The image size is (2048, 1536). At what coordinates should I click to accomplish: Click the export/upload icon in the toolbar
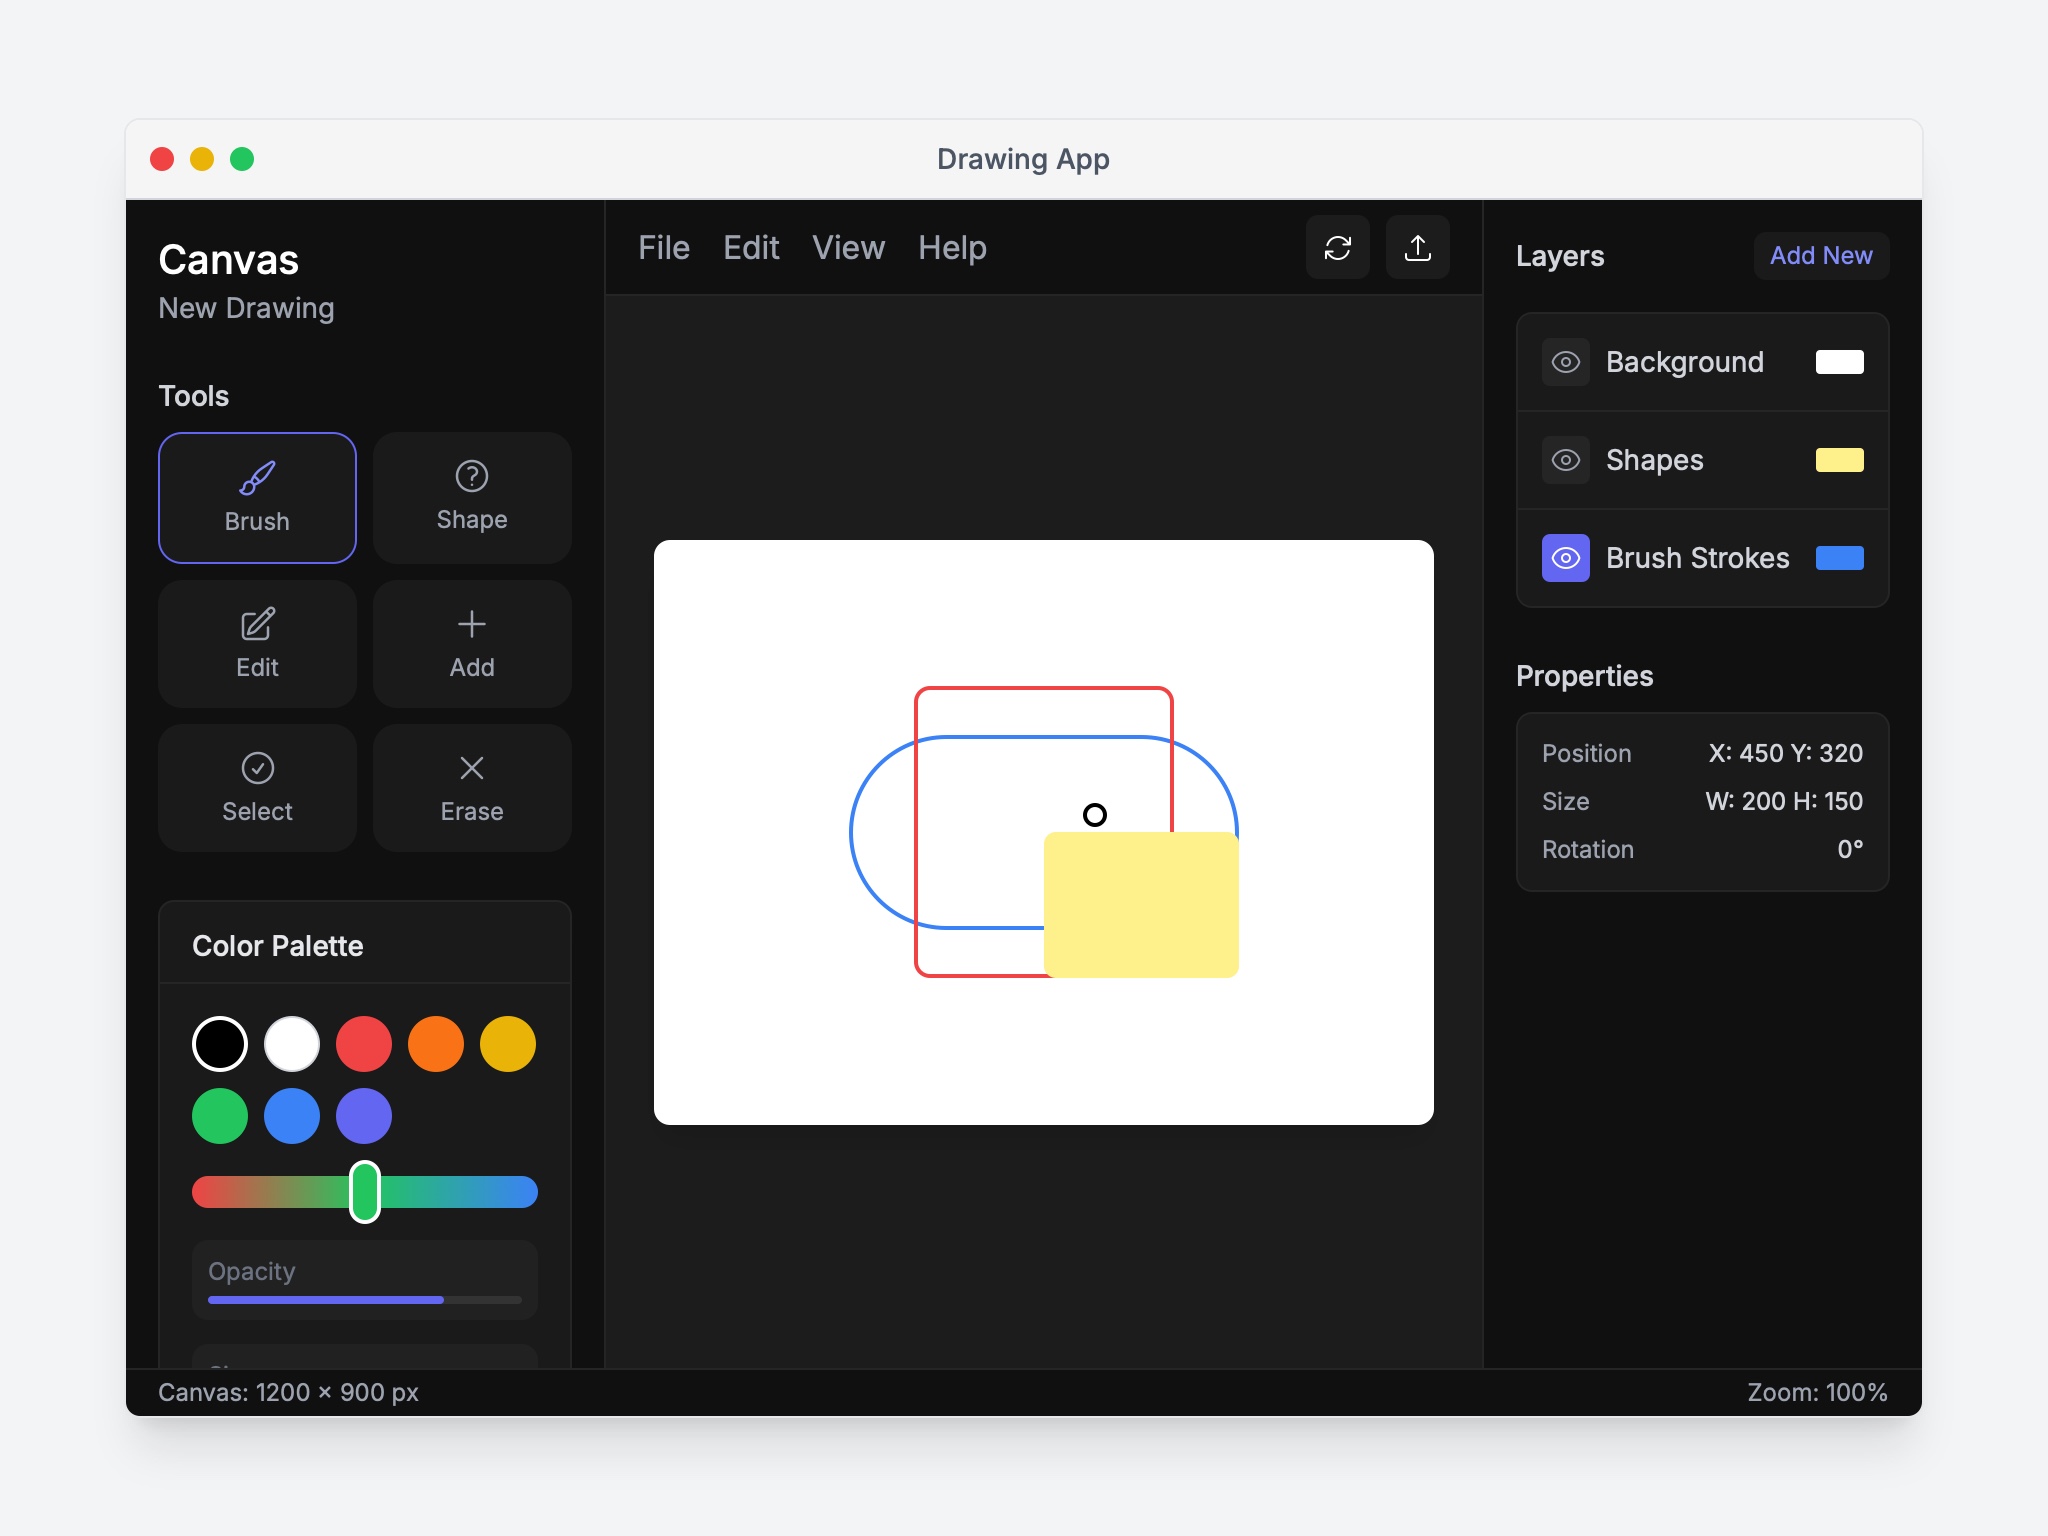(1418, 247)
